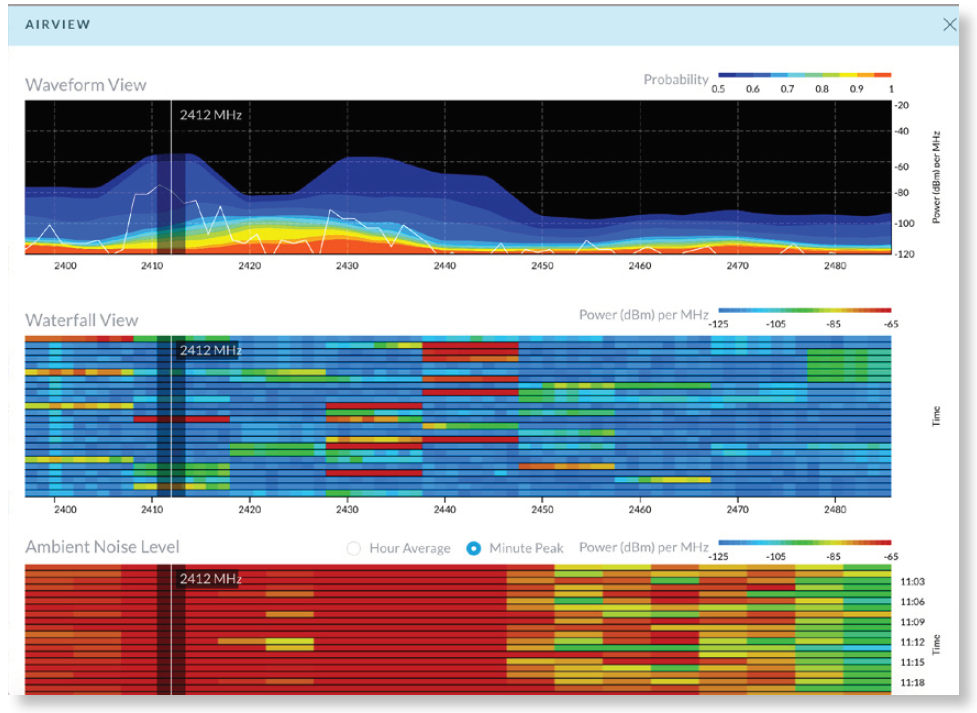
Task: Click the 2412 MHz marker in Waveform View
Action: tap(210, 114)
